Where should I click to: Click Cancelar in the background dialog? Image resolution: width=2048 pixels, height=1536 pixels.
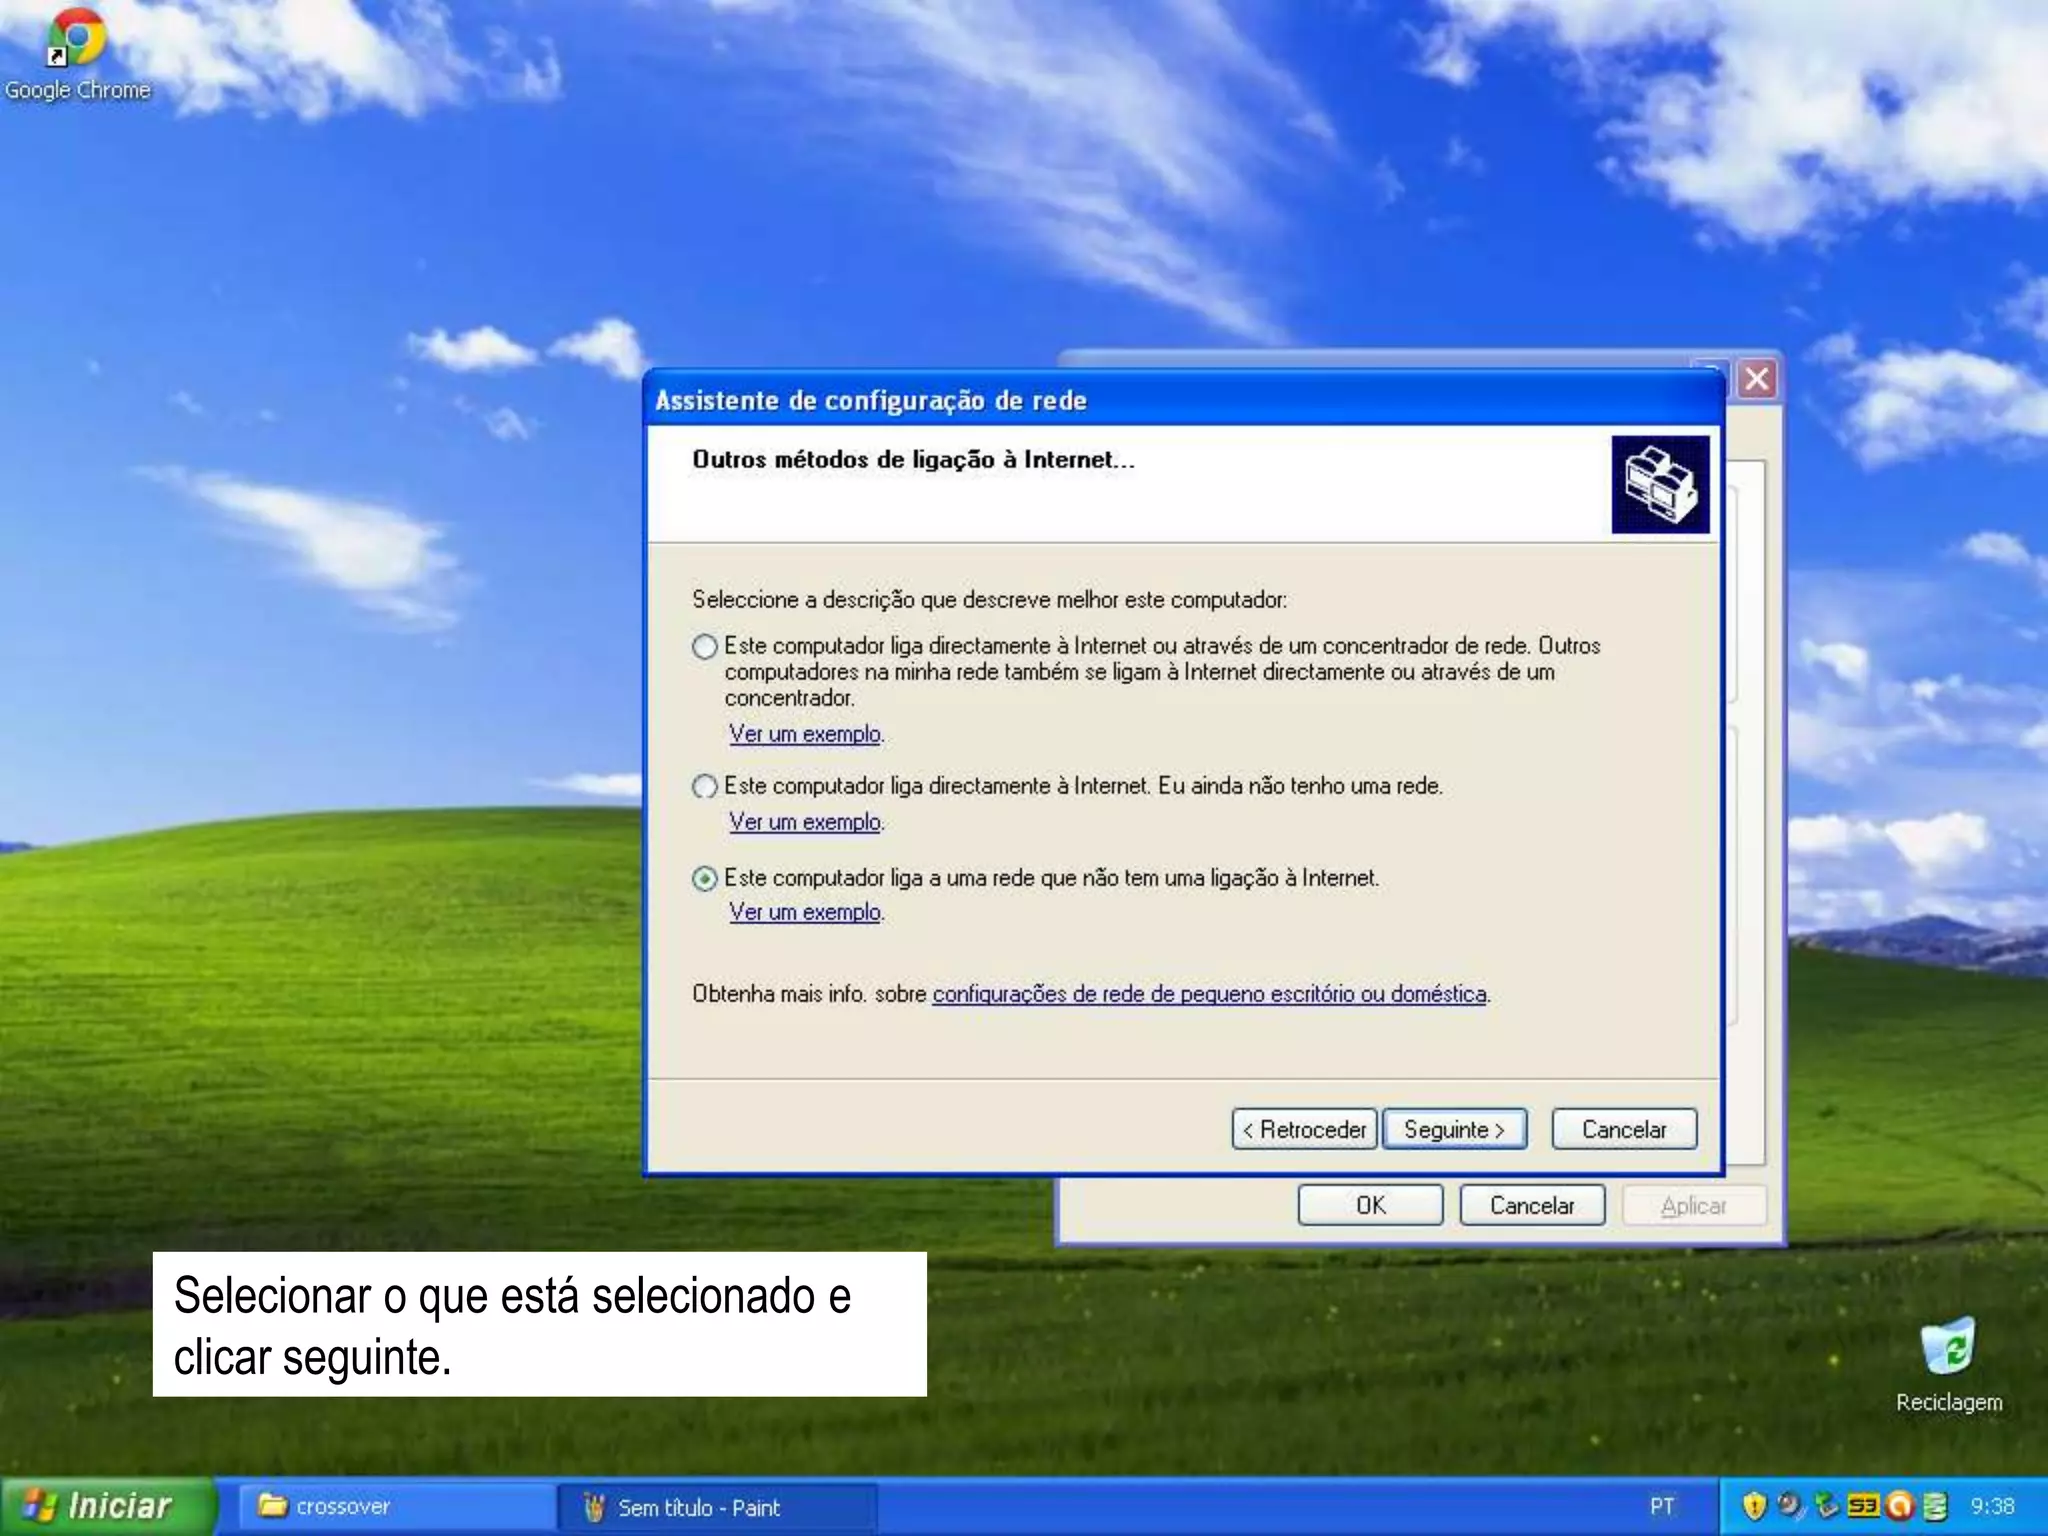coord(1532,1205)
